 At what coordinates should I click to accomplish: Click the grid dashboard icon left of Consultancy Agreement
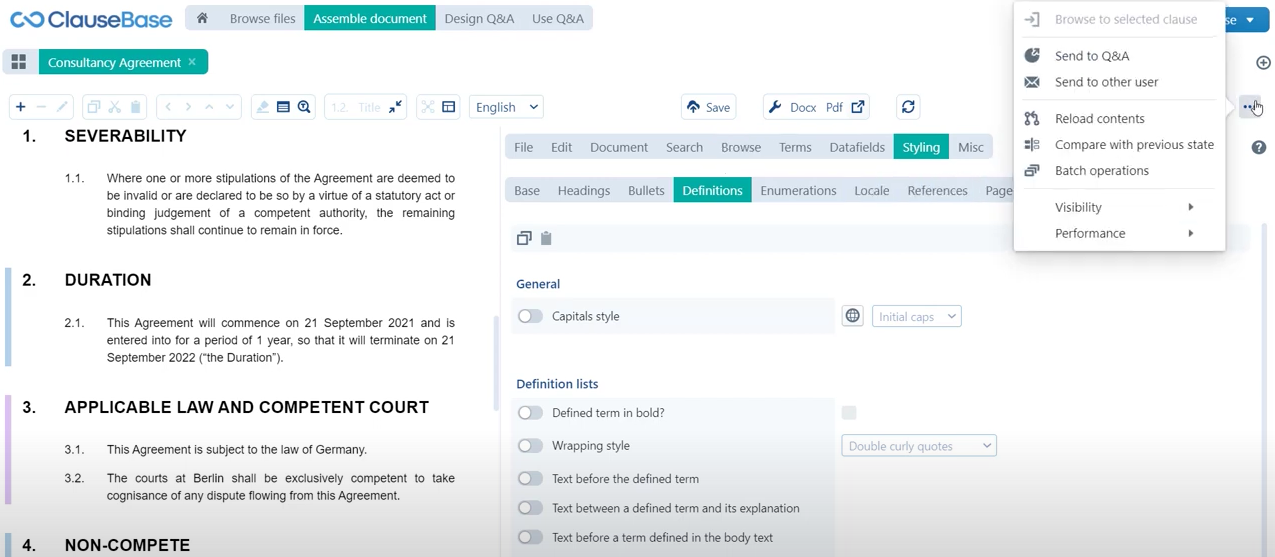tap(18, 62)
